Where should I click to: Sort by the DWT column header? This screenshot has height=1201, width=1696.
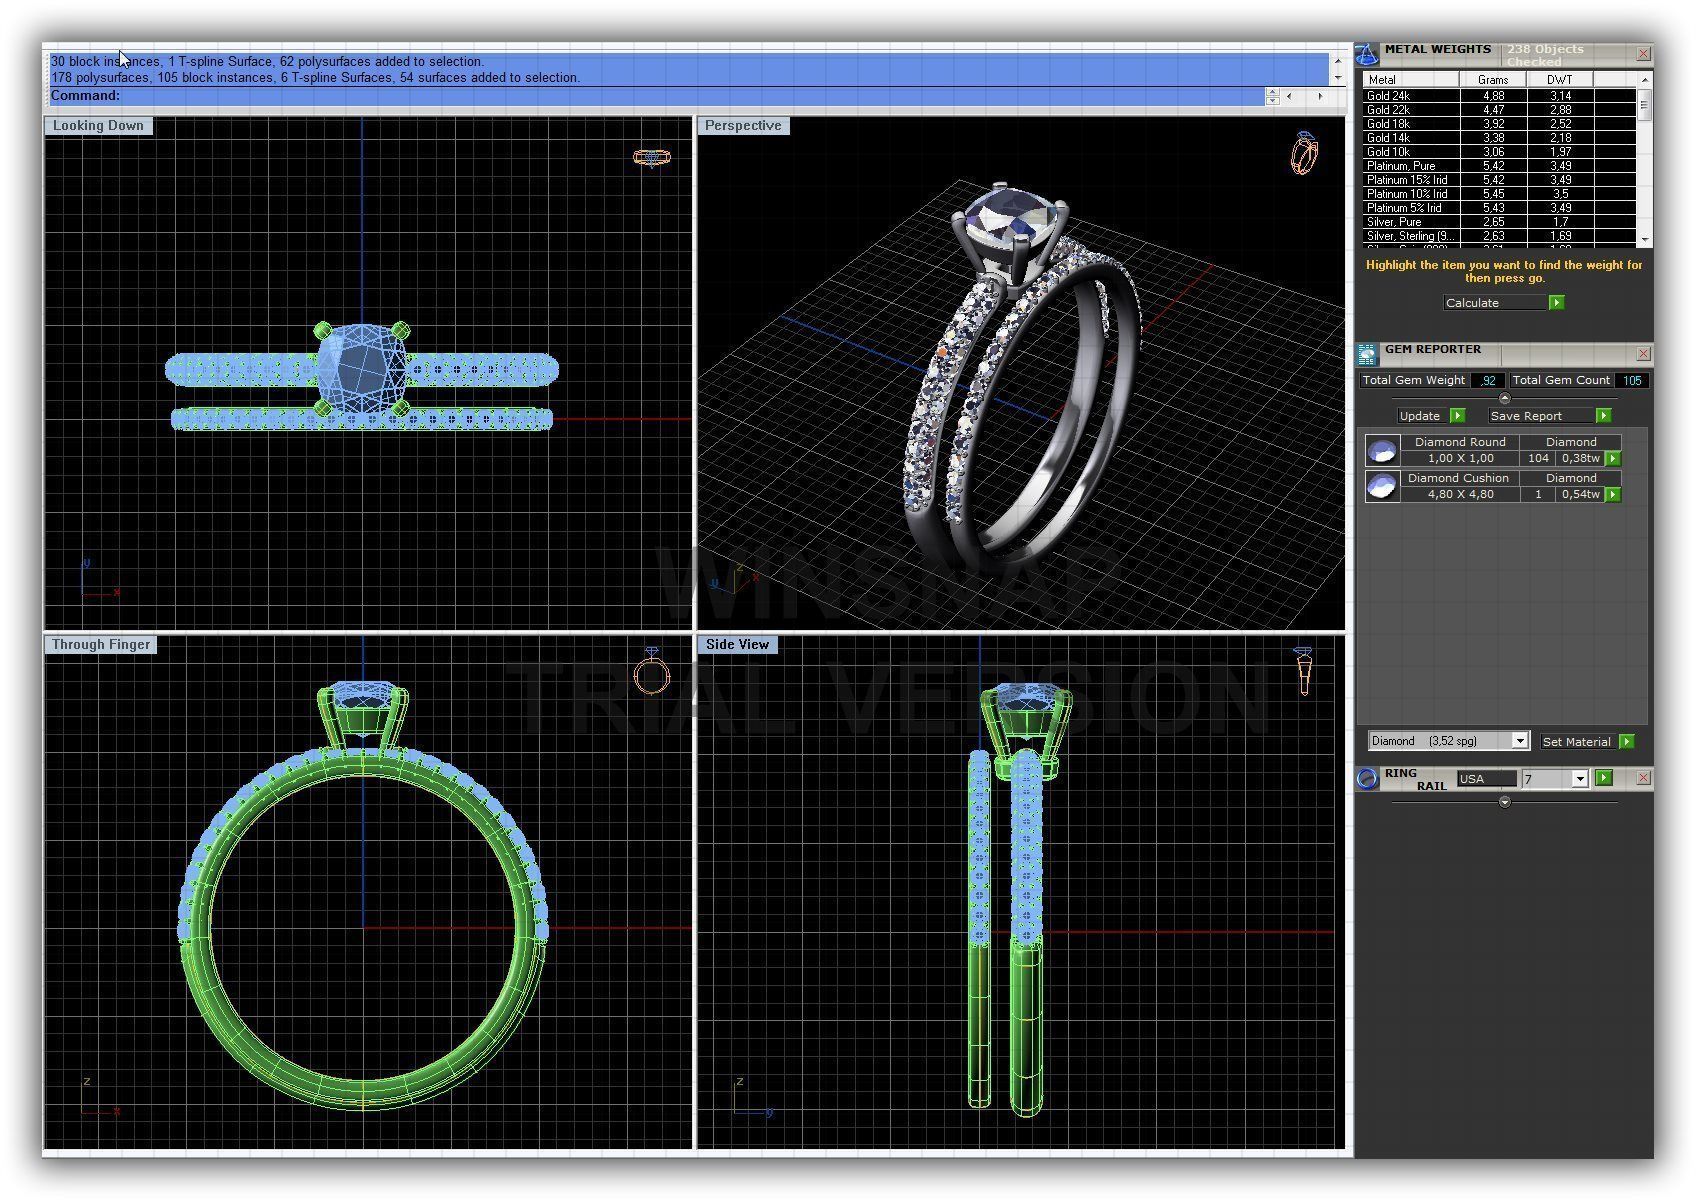1559,79
